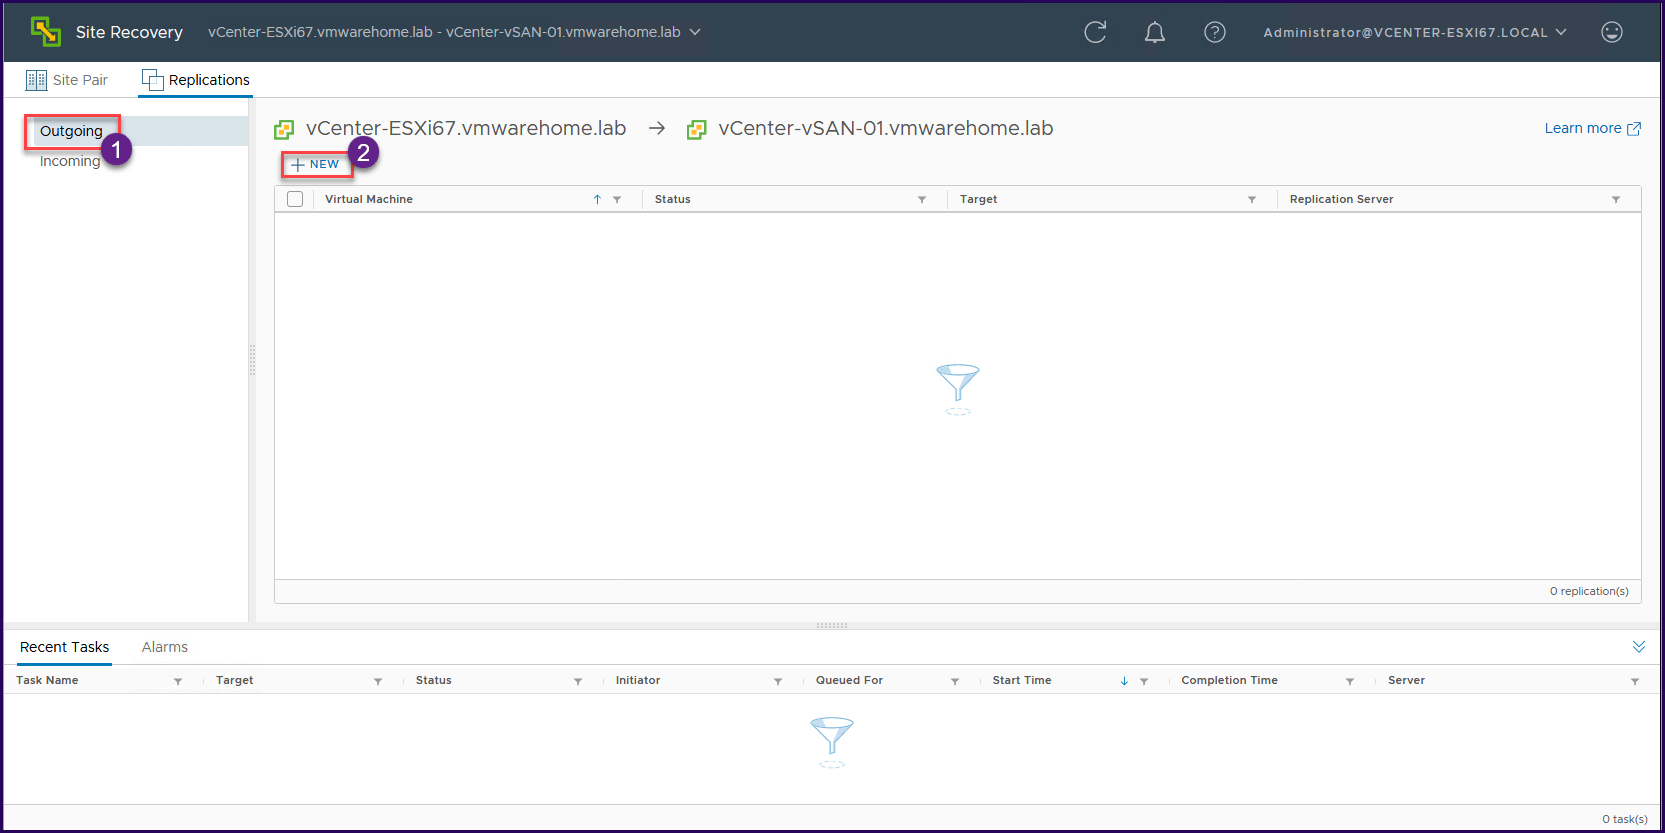Filter the Queued For column
Image resolution: width=1665 pixels, height=833 pixels.
955,681
